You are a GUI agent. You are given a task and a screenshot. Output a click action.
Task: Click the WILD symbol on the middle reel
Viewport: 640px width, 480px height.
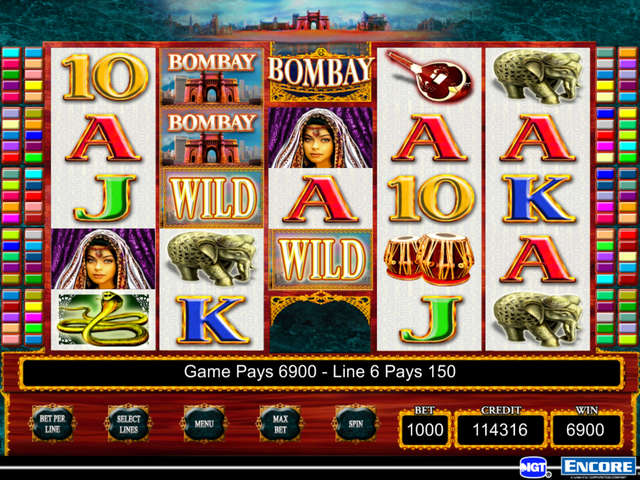pyautogui.click(x=321, y=260)
